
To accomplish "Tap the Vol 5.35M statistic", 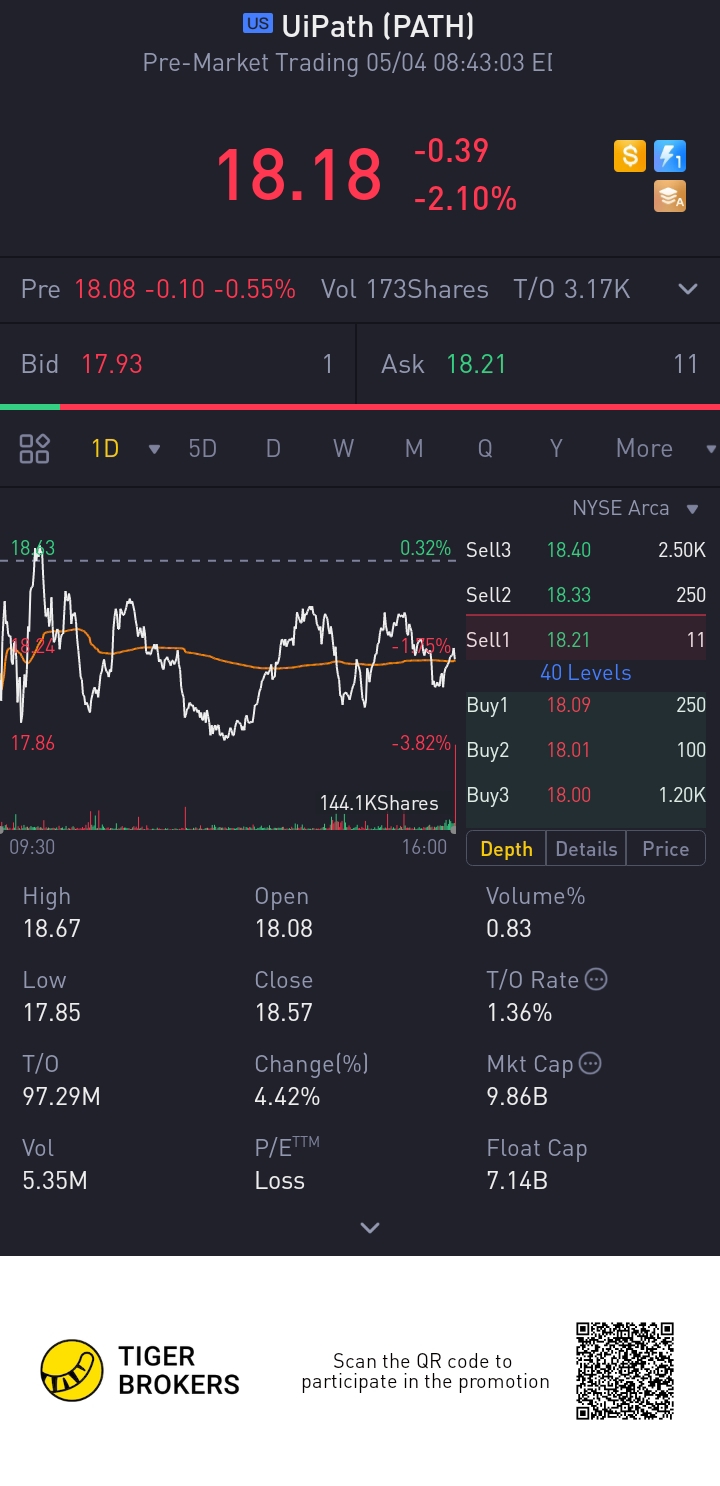I will pyautogui.click(x=55, y=1164).
